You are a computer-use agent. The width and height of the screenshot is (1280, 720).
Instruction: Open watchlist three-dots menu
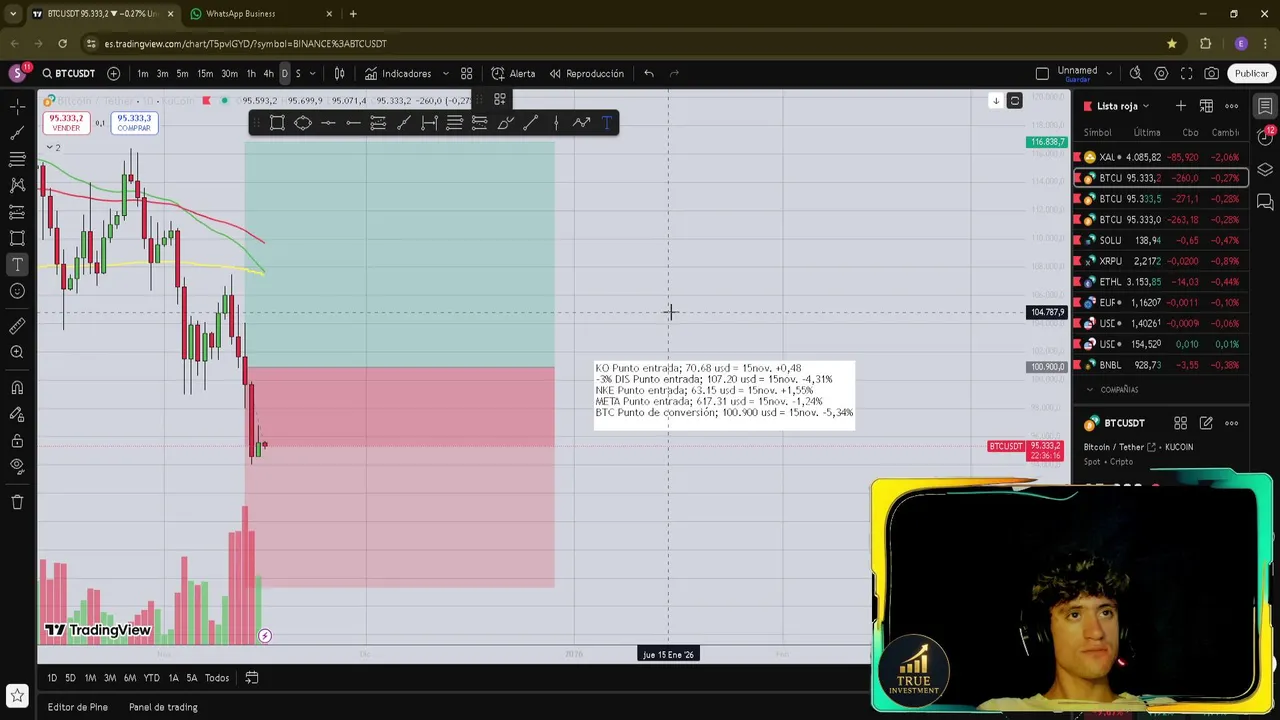[x=1232, y=106]
